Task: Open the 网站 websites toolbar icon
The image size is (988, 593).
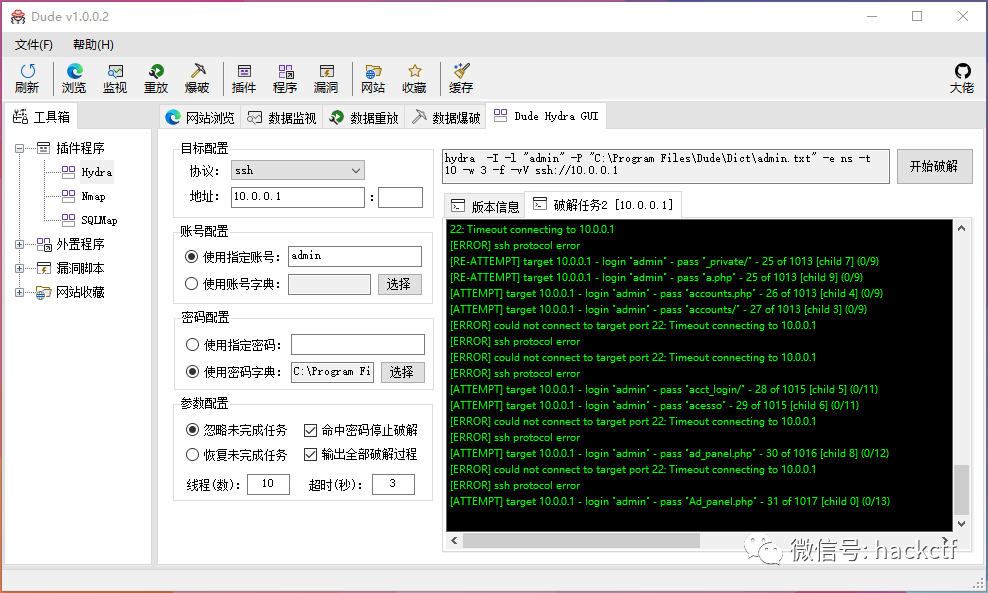Action: [x=373, y=79]
